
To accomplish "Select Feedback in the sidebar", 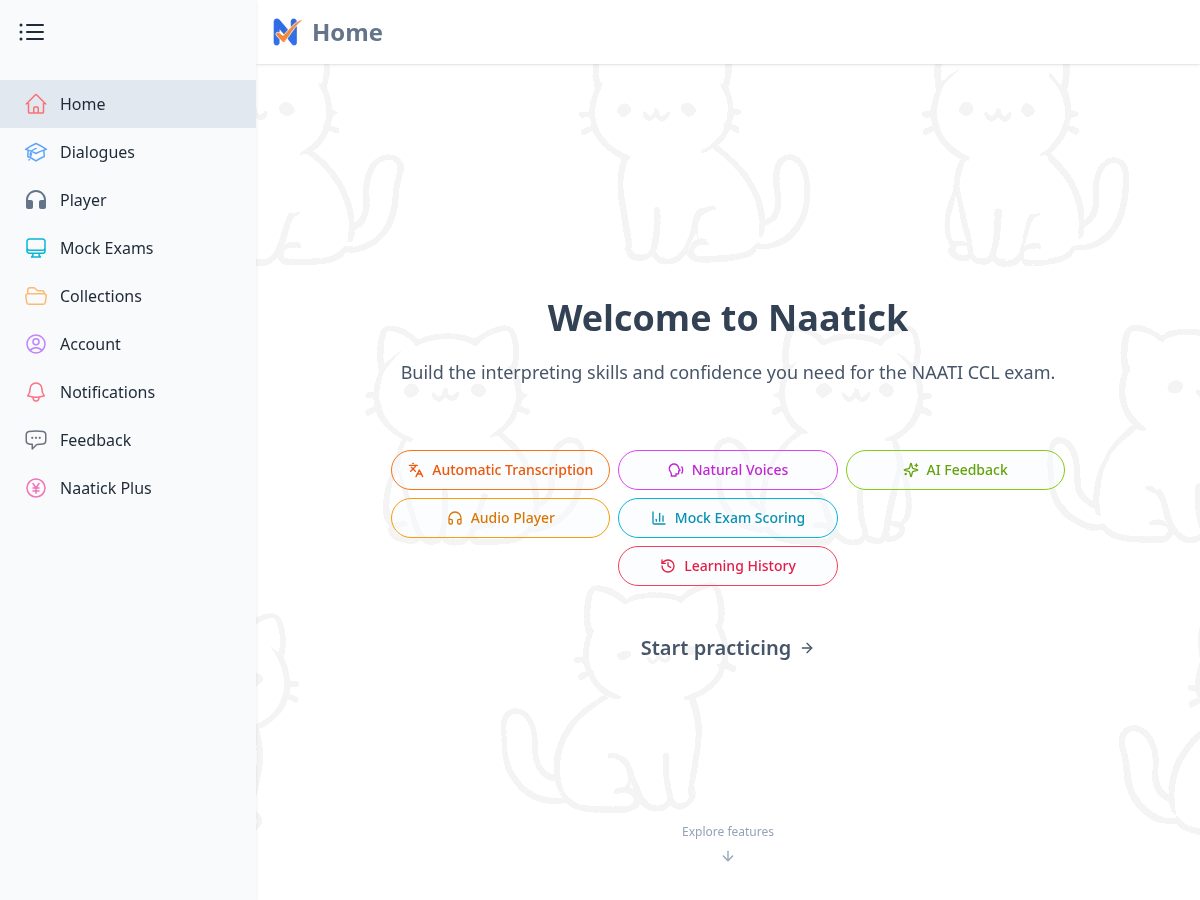I will [x=128, y=440].
